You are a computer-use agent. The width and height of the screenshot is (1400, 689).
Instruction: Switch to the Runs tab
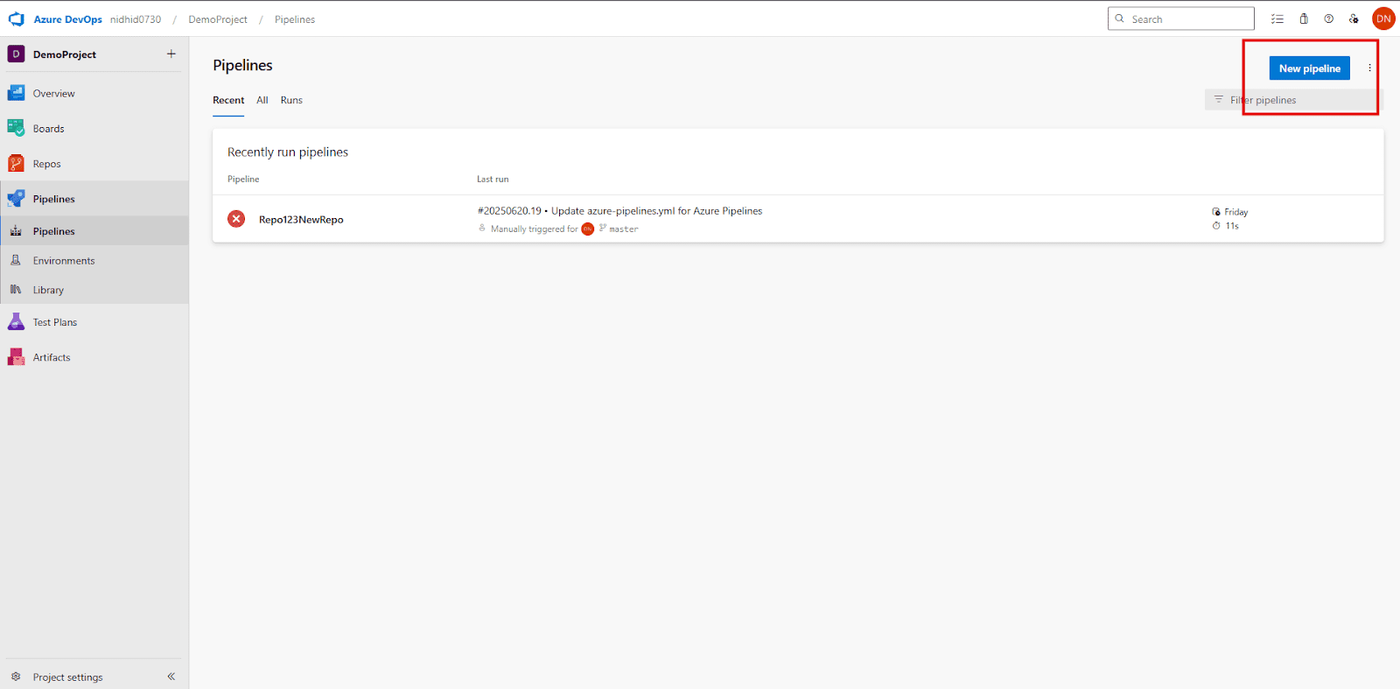tap(291, 100)
